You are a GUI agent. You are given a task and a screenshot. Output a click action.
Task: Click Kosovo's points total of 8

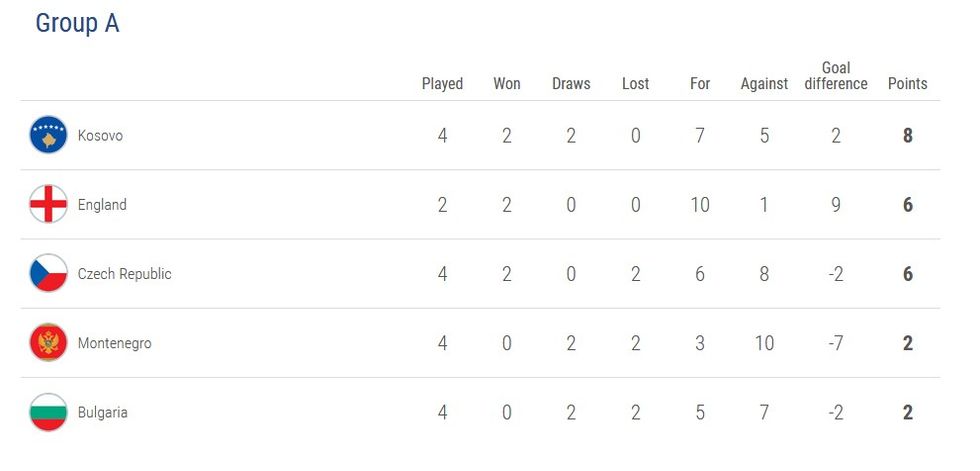[x=908, y=135]
